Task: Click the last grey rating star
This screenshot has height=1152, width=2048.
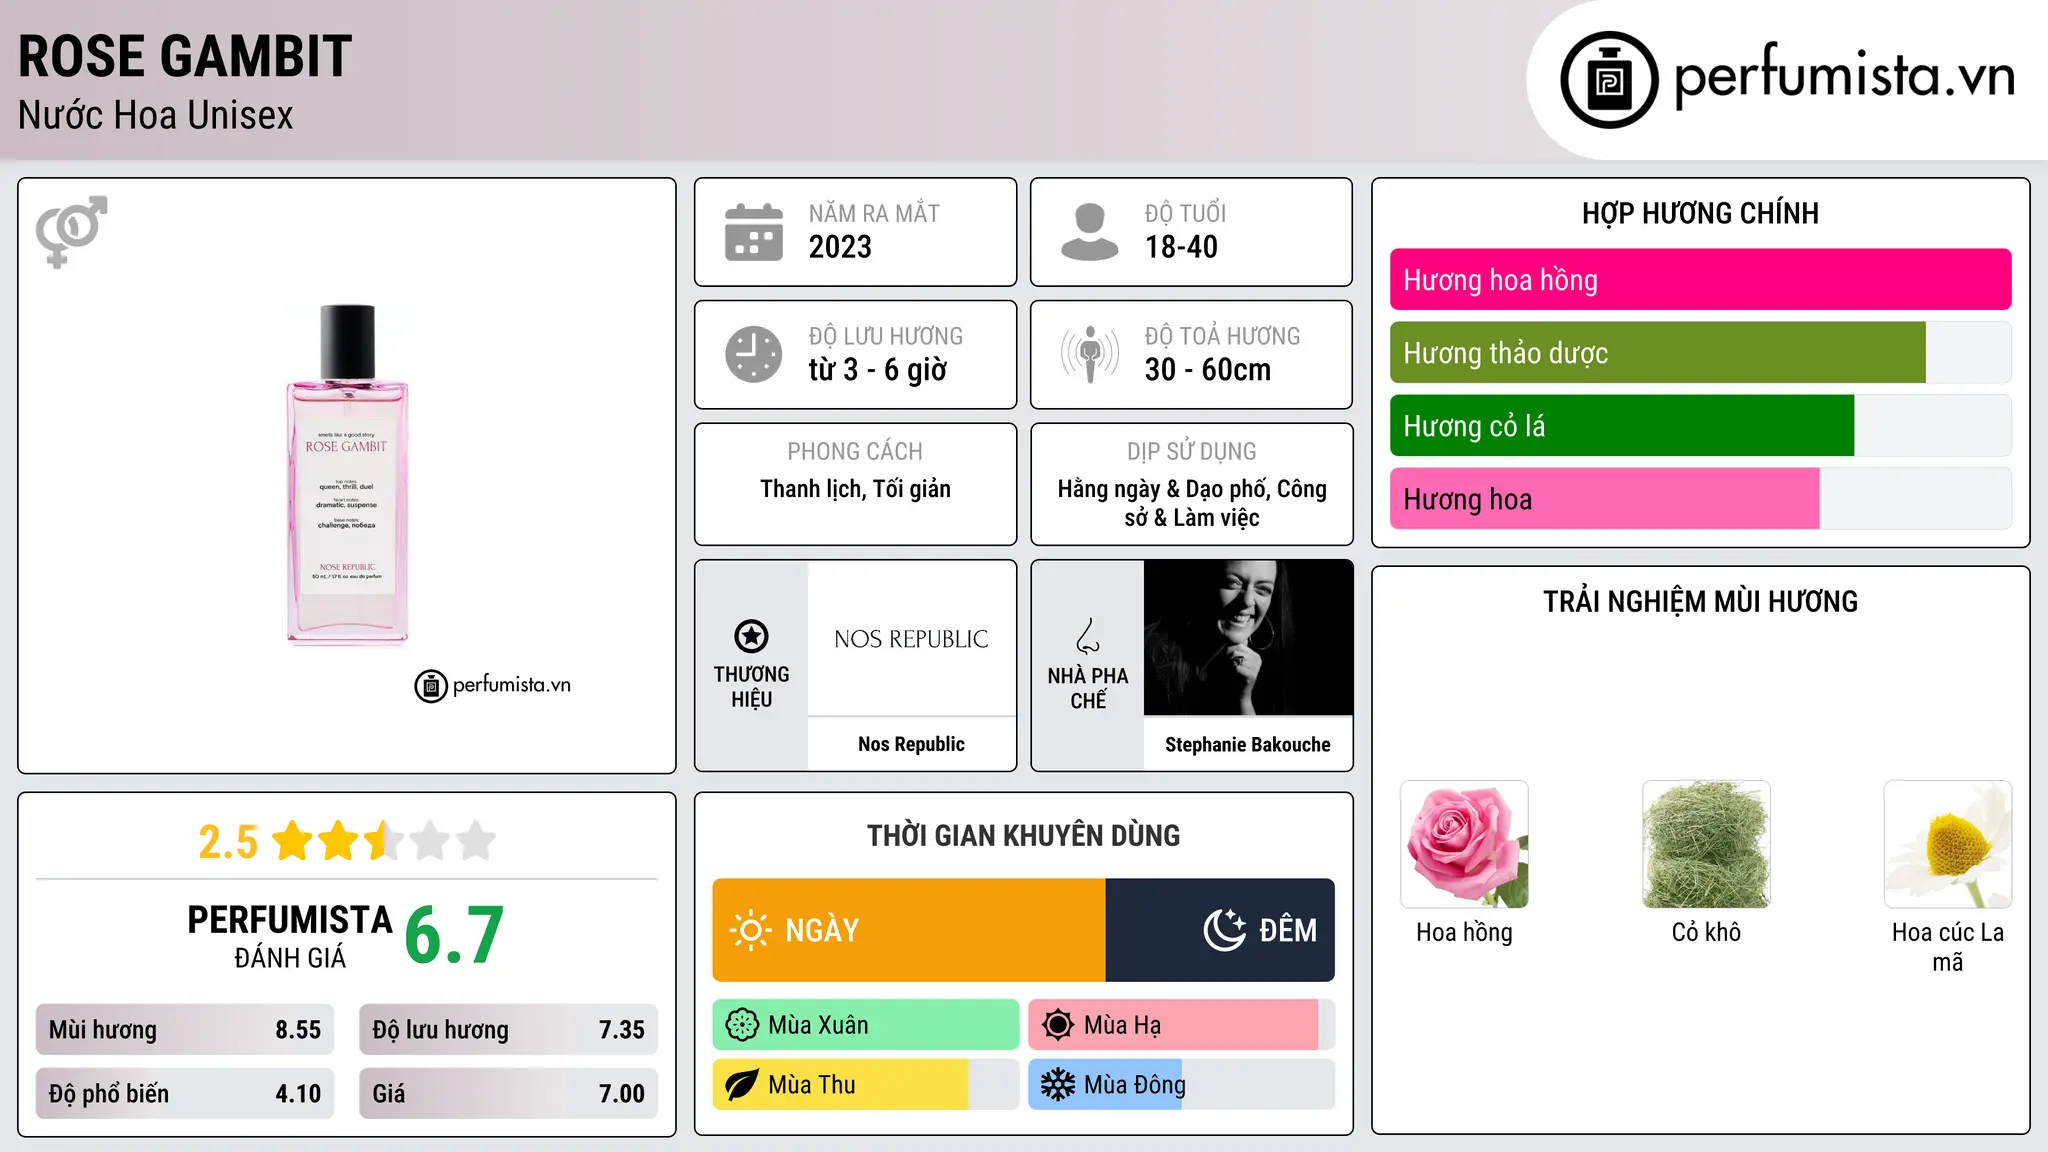Action: coord(476,841)
